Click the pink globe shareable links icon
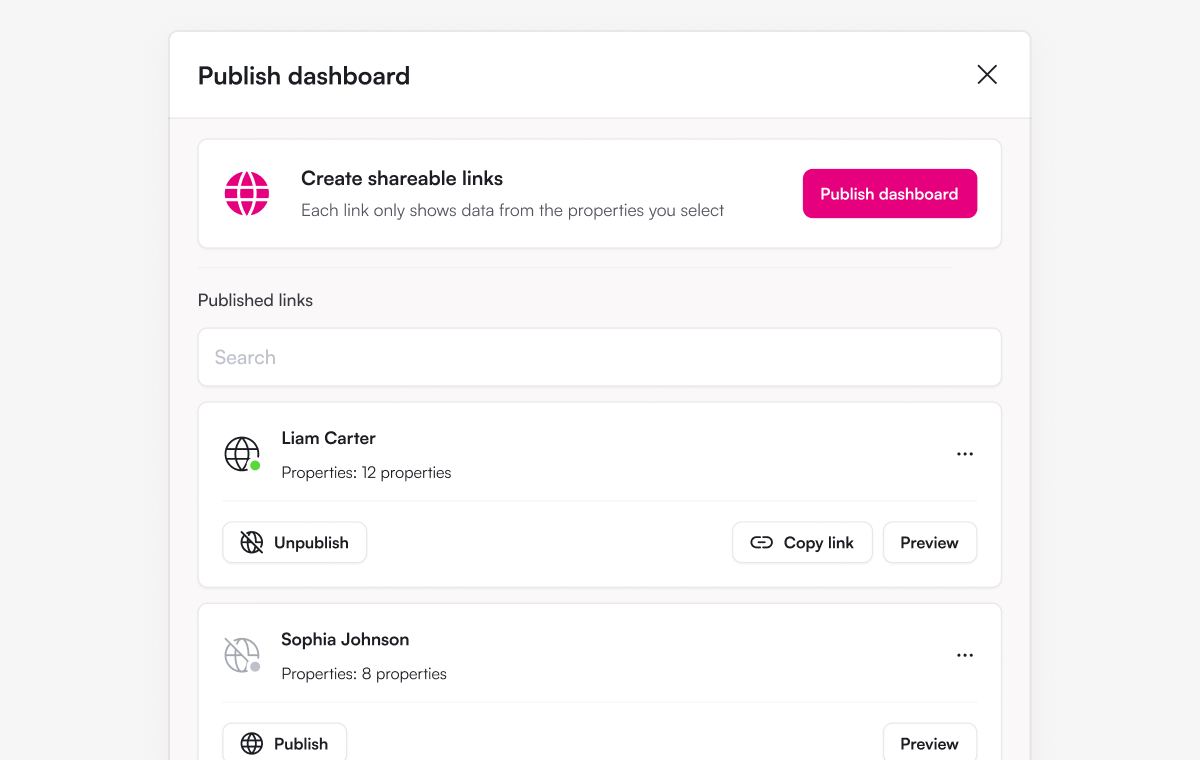 coord(247,194)
